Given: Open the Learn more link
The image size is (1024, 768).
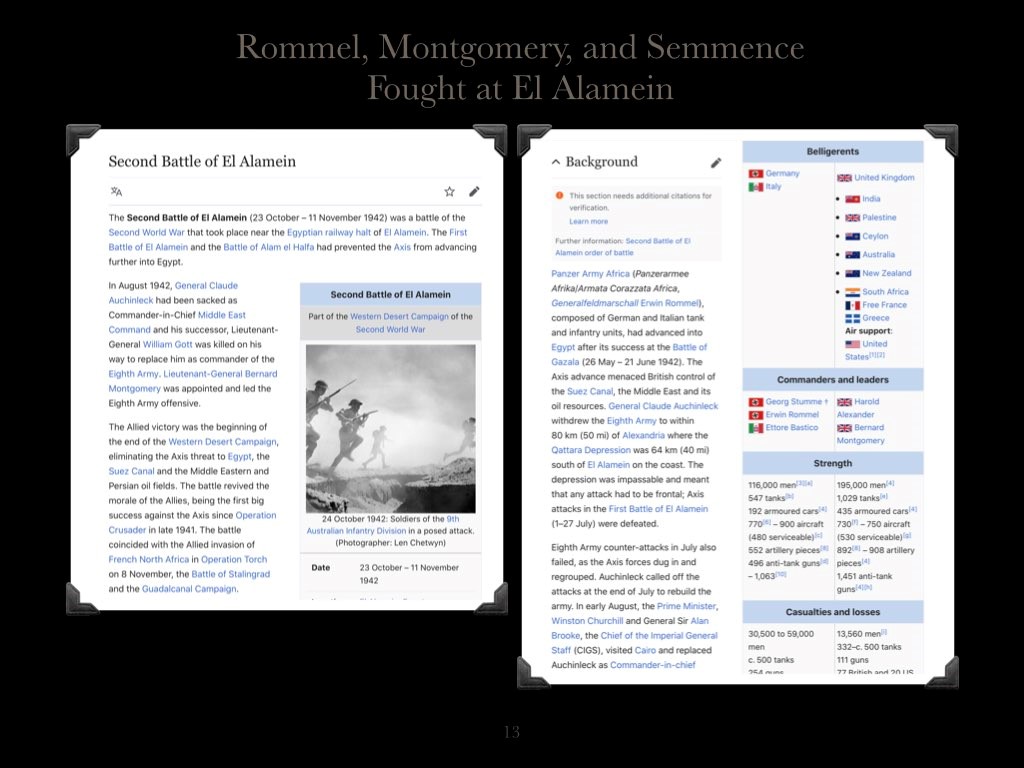Looking at the screenshot, I should click(588, 221).
